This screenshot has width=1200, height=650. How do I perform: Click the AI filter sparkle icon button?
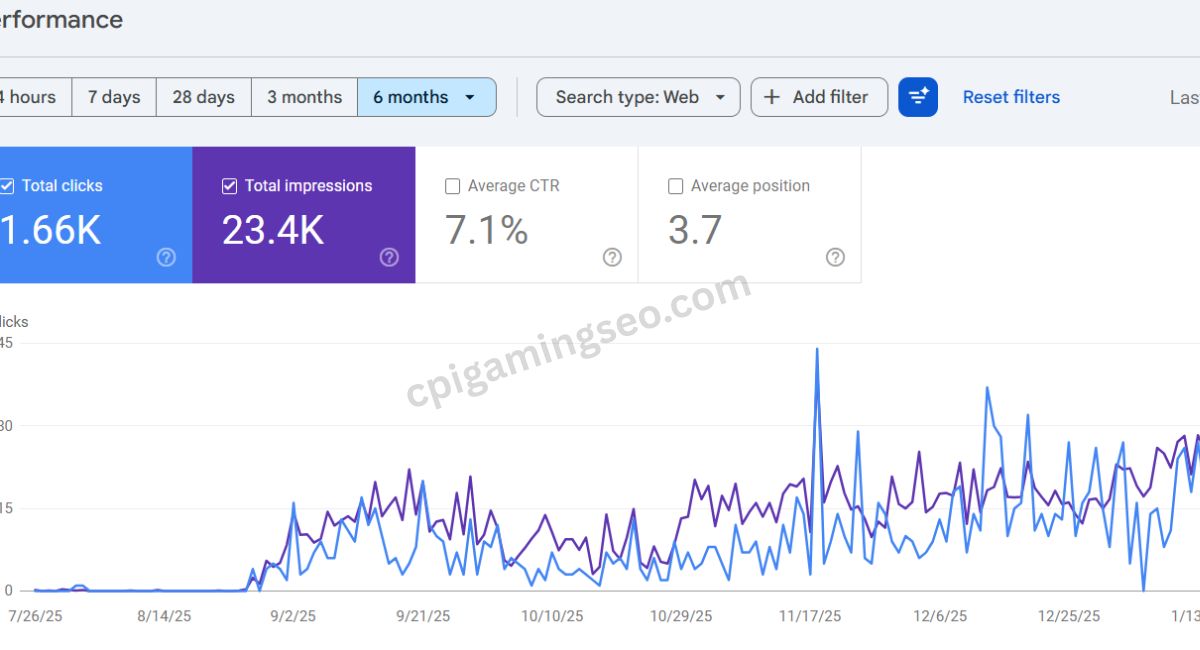[917, 97]
